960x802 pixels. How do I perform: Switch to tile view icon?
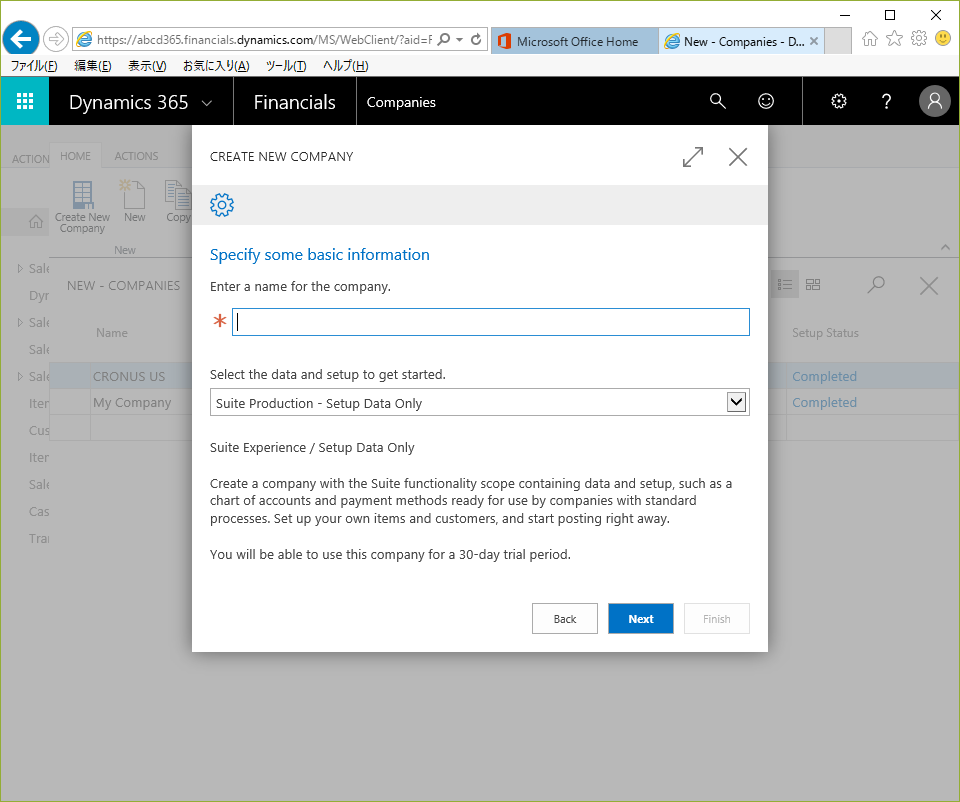pos(812,285)
